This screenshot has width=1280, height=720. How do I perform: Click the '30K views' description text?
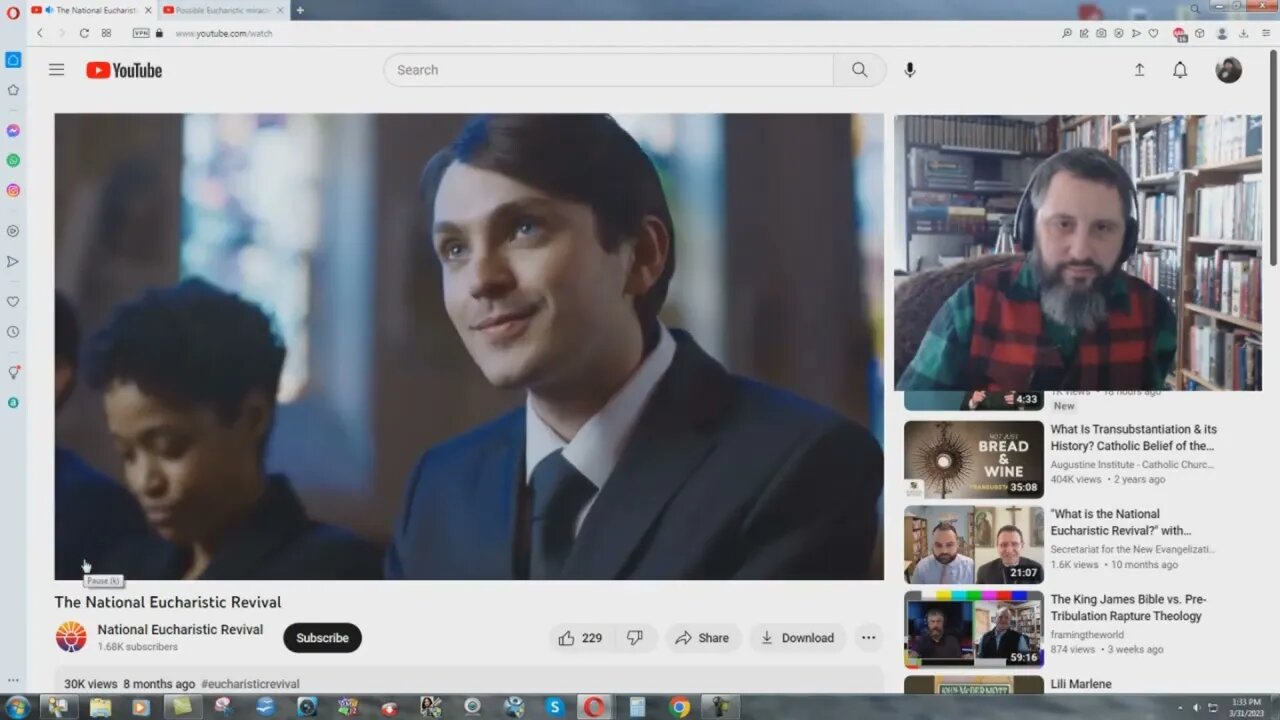tap(91, 684)
